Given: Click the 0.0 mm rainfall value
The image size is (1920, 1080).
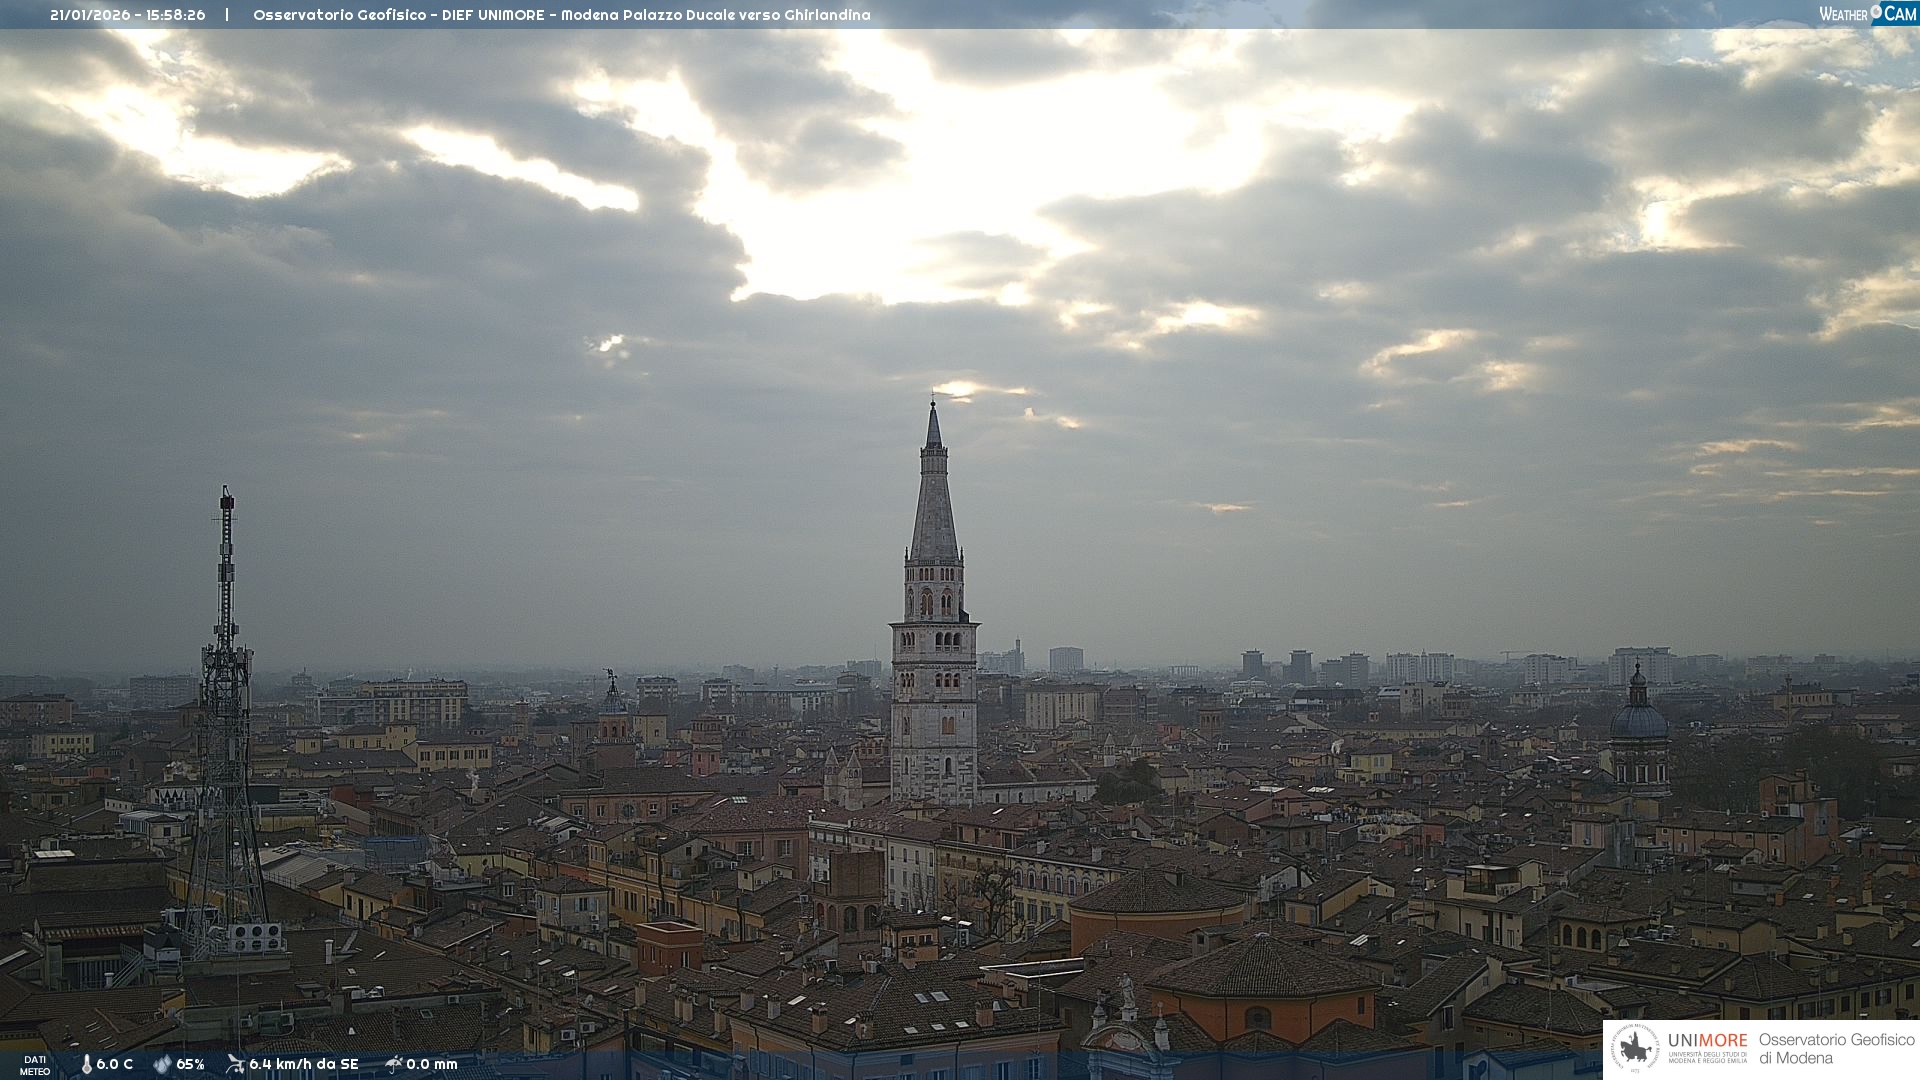Looking at the screenshot, I should click(x=431, y=1064).
